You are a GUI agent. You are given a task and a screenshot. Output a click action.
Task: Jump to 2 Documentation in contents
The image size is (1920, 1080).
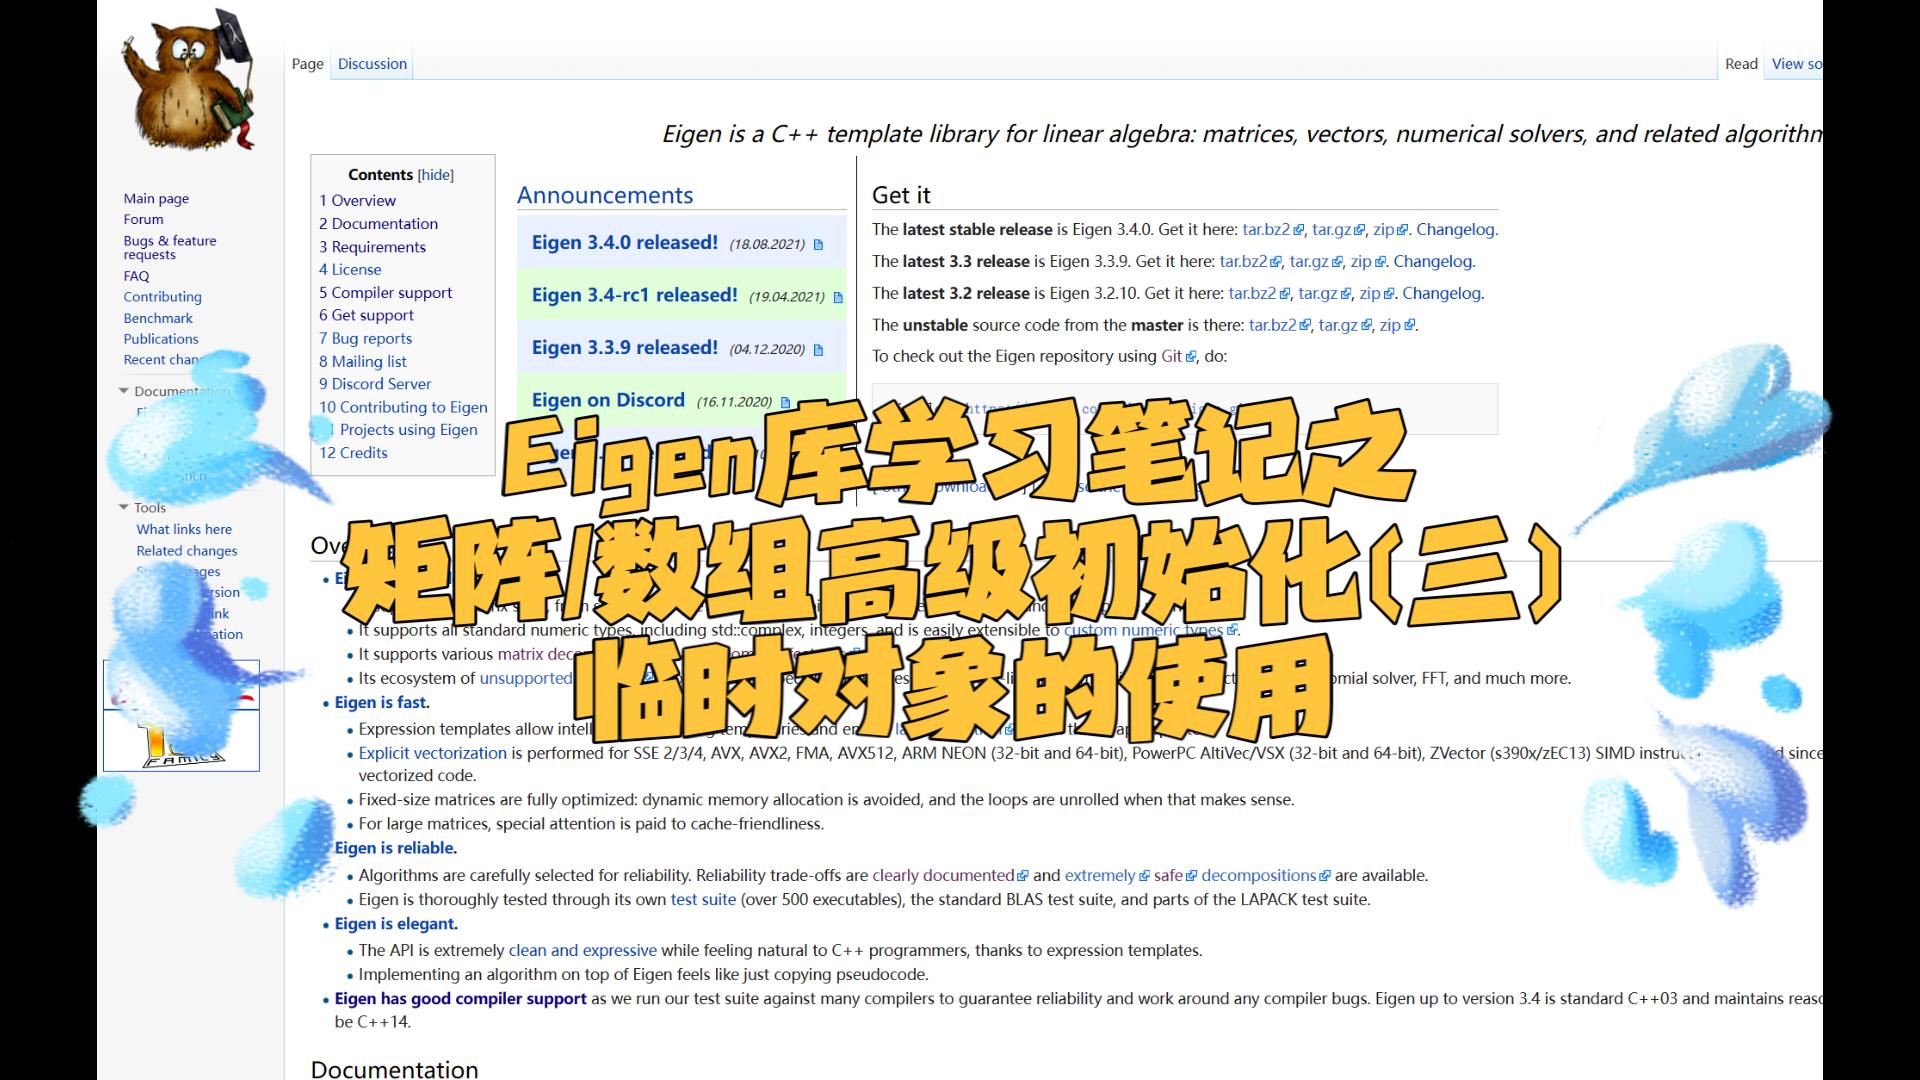click(378, 223)
